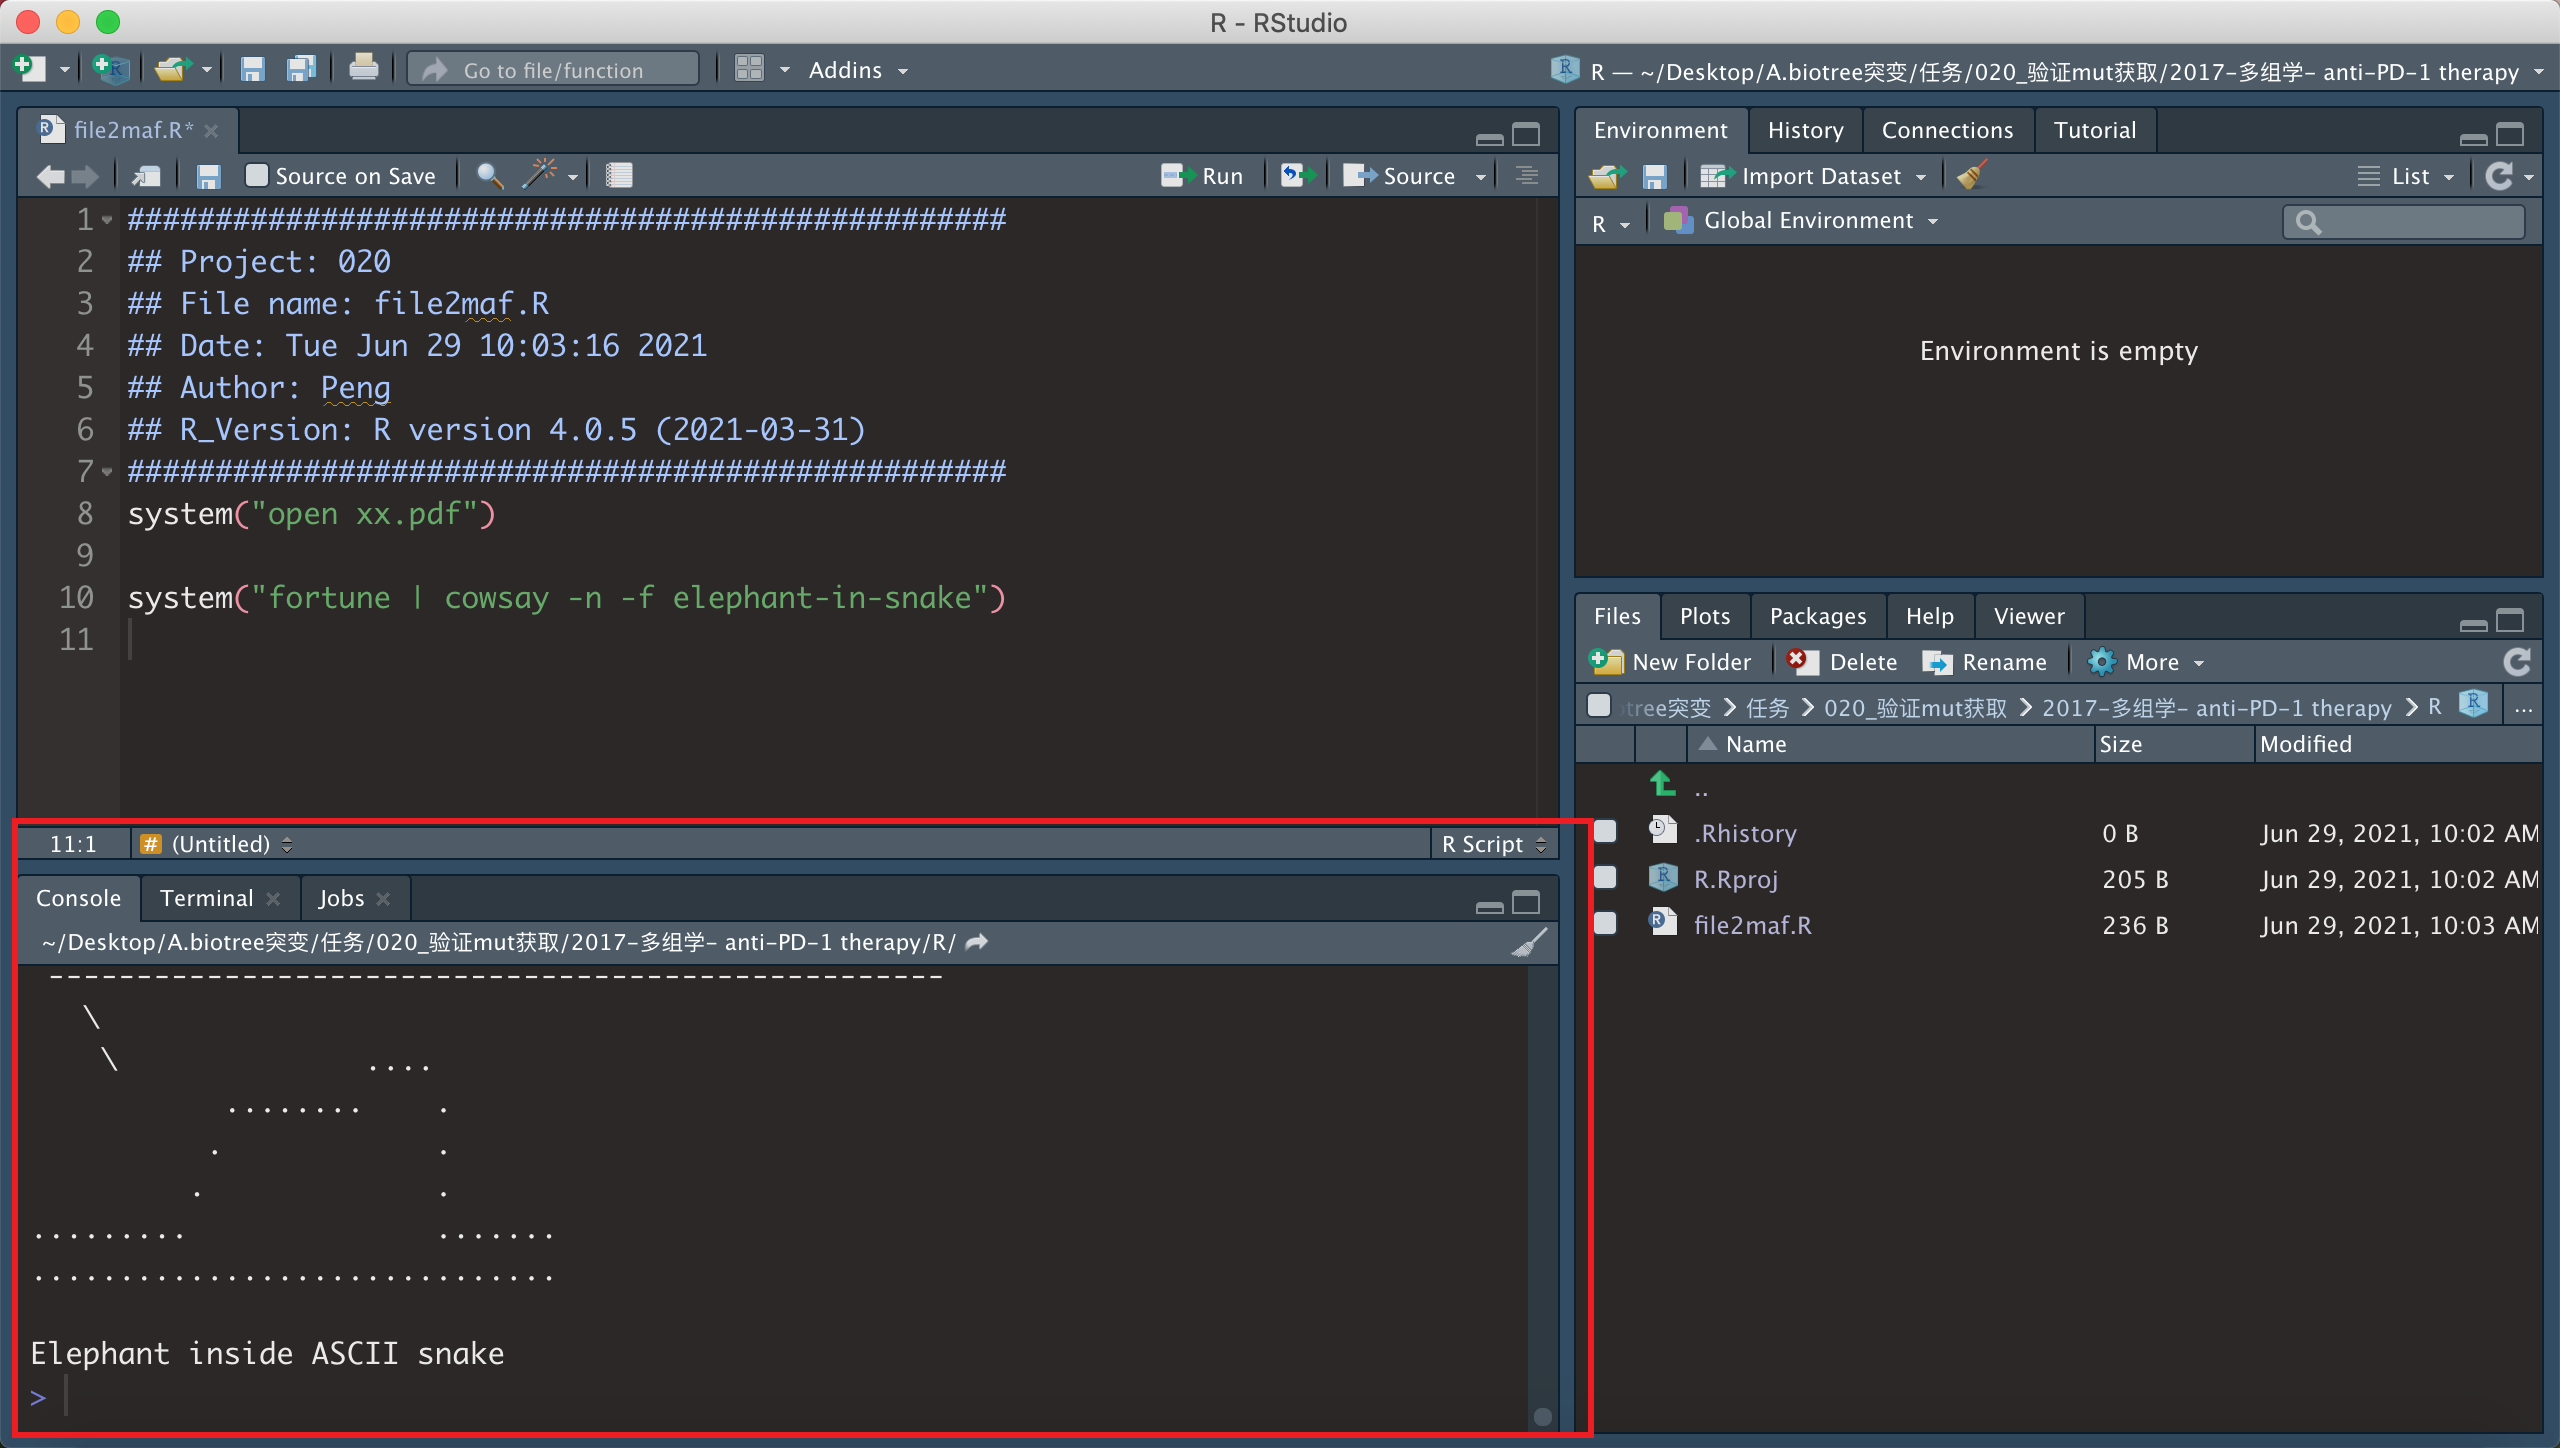Print the current file using printer icon
Screen dimensions: 2560x1448
[363, 68]
